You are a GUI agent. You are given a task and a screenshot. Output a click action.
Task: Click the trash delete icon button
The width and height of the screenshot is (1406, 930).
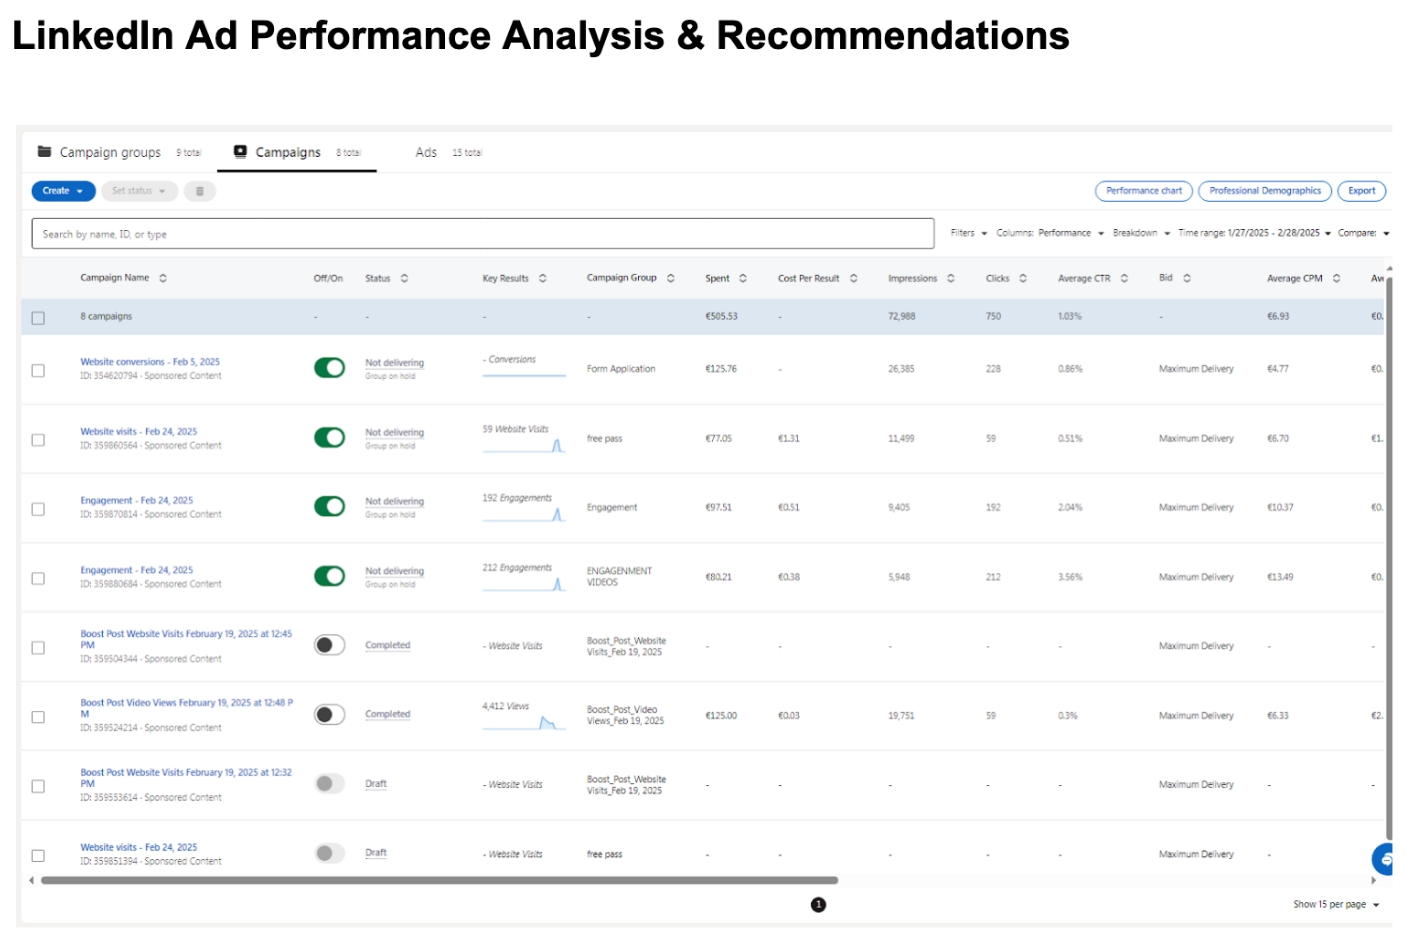pyautogui.click(x=199, y=191)
